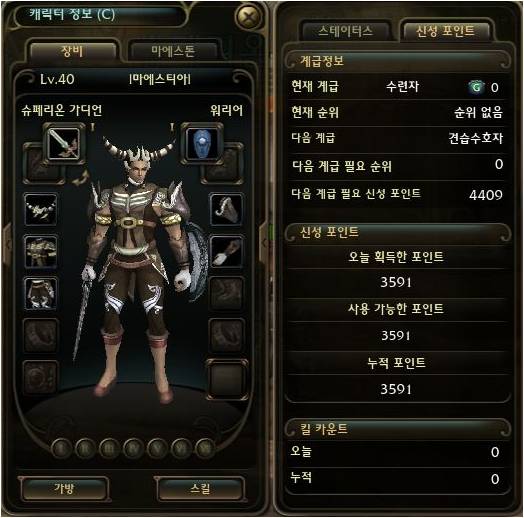Click the empty bottom-right equipment slot

click(x=226, y=380)
